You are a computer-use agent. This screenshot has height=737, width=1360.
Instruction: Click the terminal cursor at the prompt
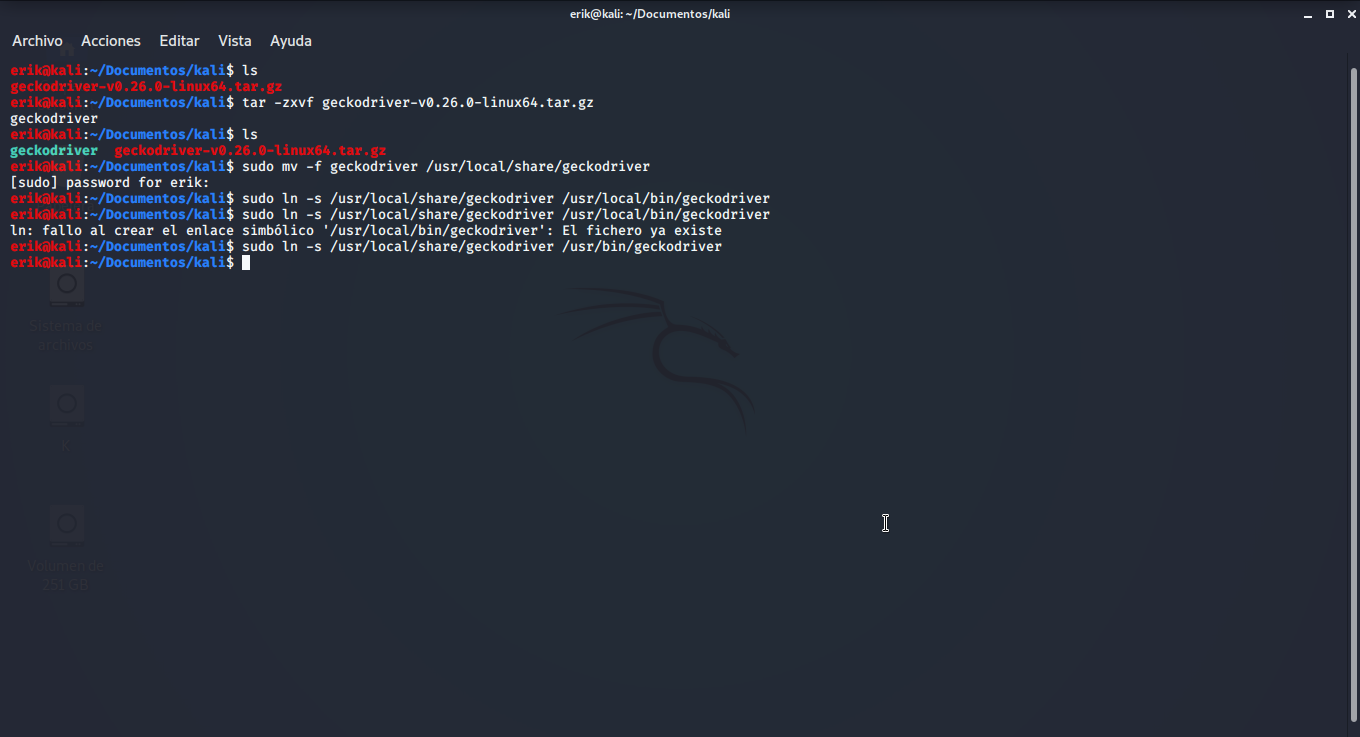point(246,262)
